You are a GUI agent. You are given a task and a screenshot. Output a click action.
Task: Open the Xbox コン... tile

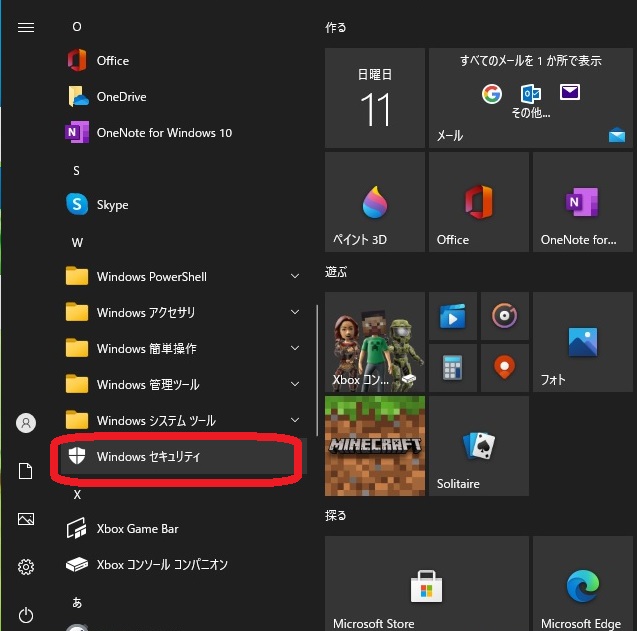(x=375, y=342)
